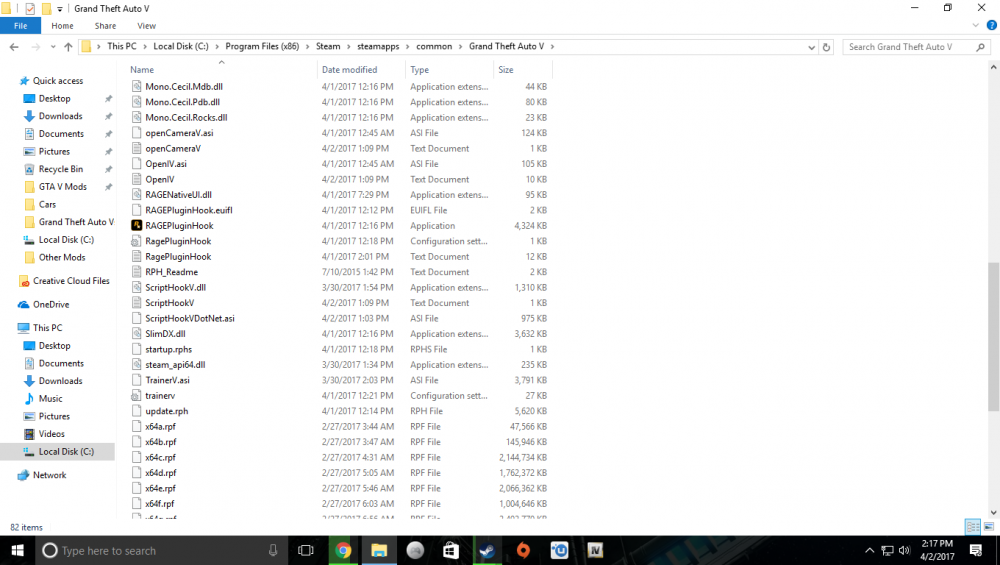
Task: Select Network in navigation pane
Action: click(x=49, y=475)
